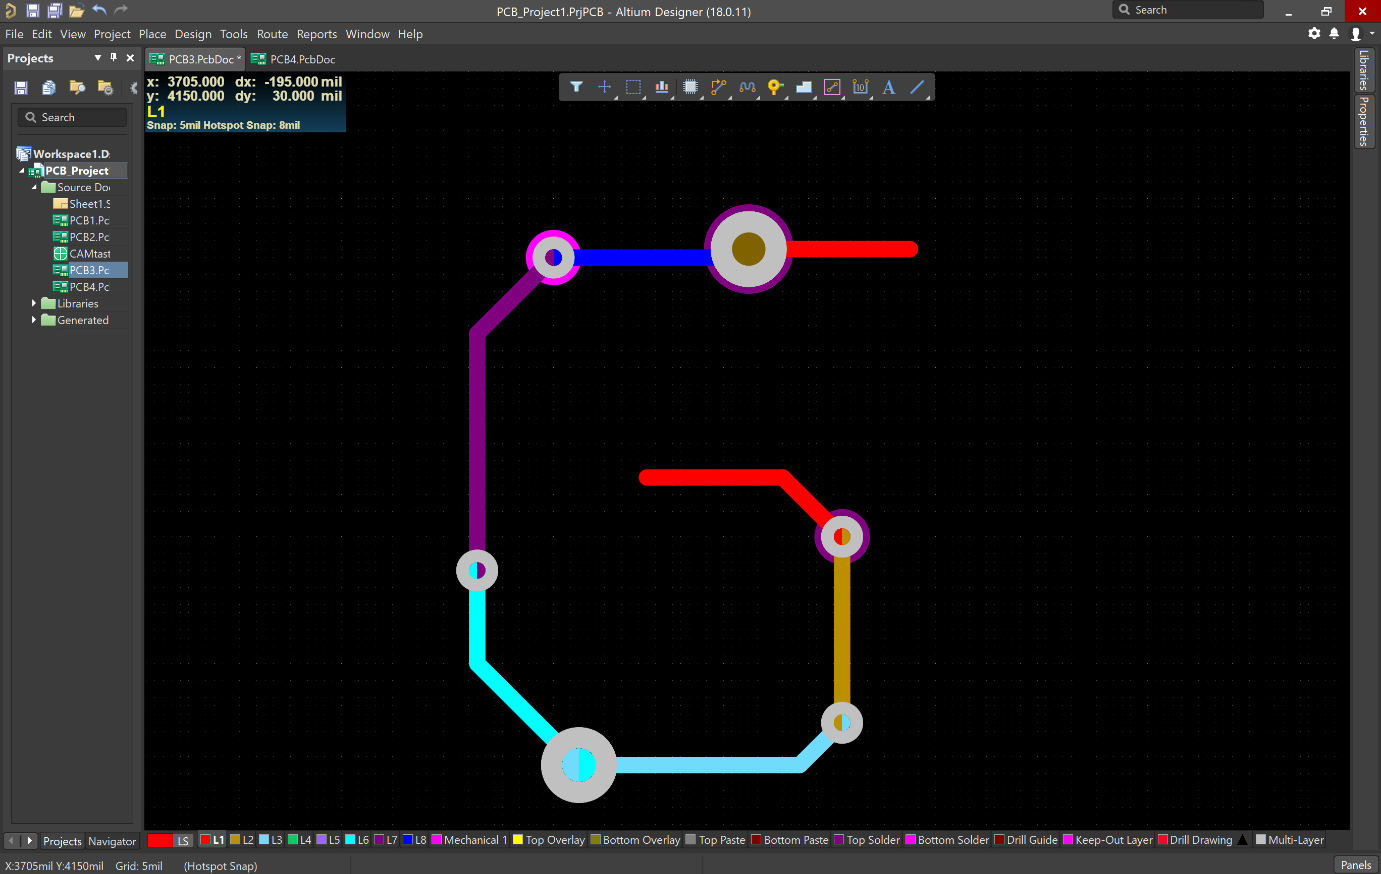Screen dimensions: 1381x874
Task: Click the Projects panel search field
Action: [72, 117]
